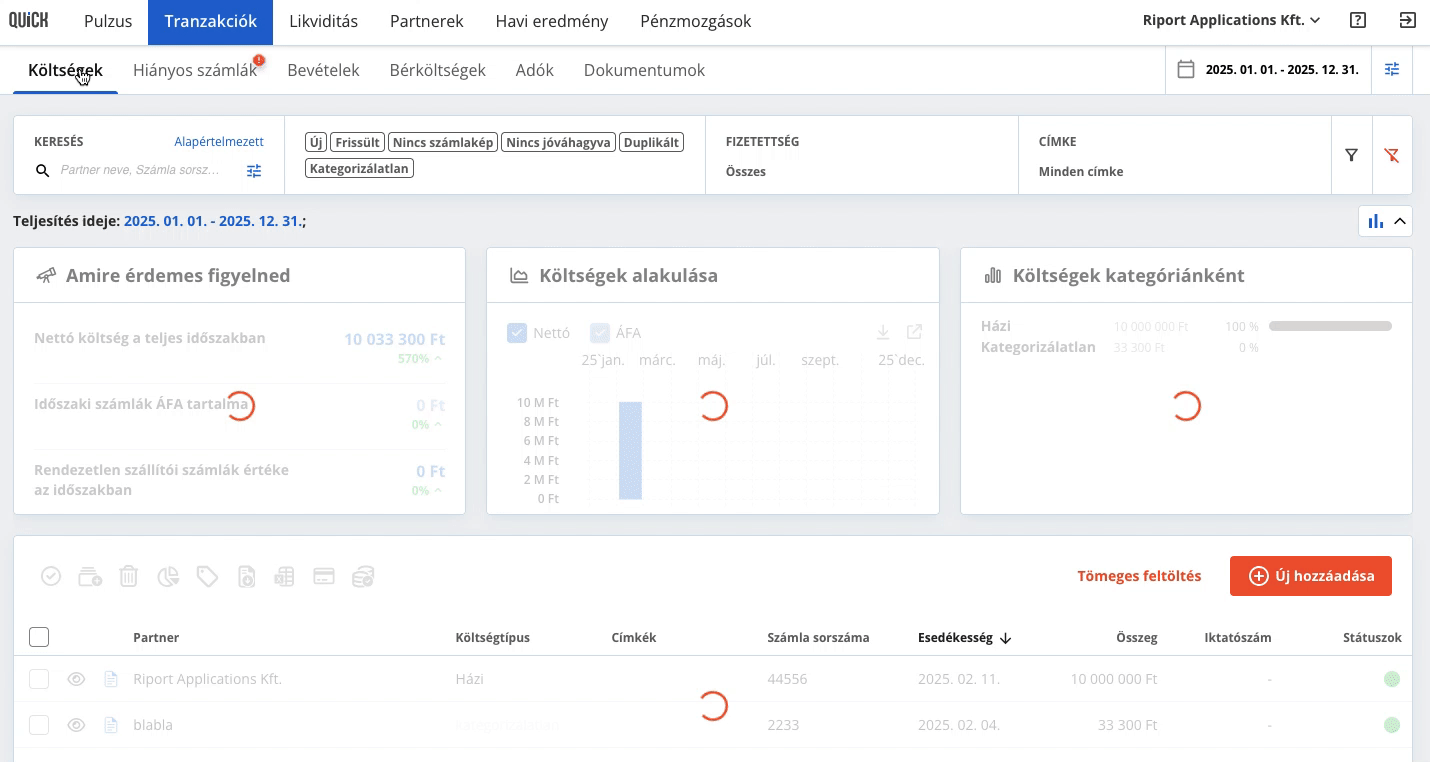Viewport: 1430px width, 762px height.
Task: Open the calendar icon beside date range
Action: click(1186, 70)
